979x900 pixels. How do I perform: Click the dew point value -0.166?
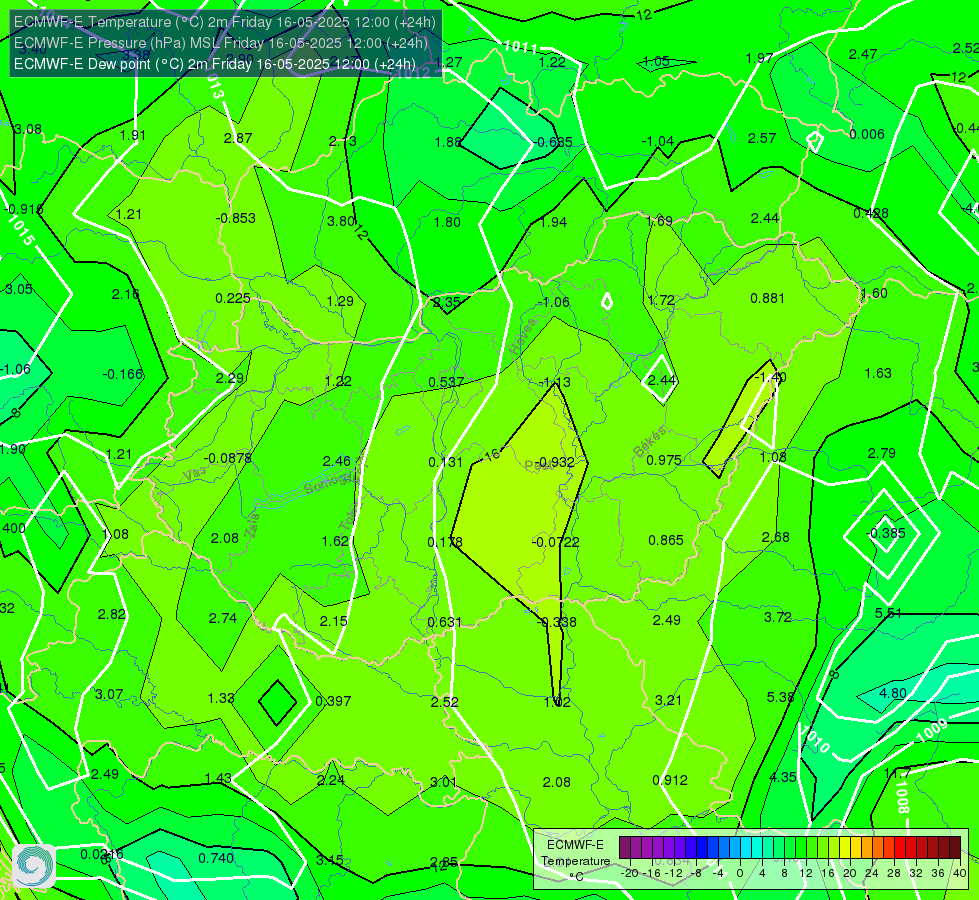tap(123, 374)
